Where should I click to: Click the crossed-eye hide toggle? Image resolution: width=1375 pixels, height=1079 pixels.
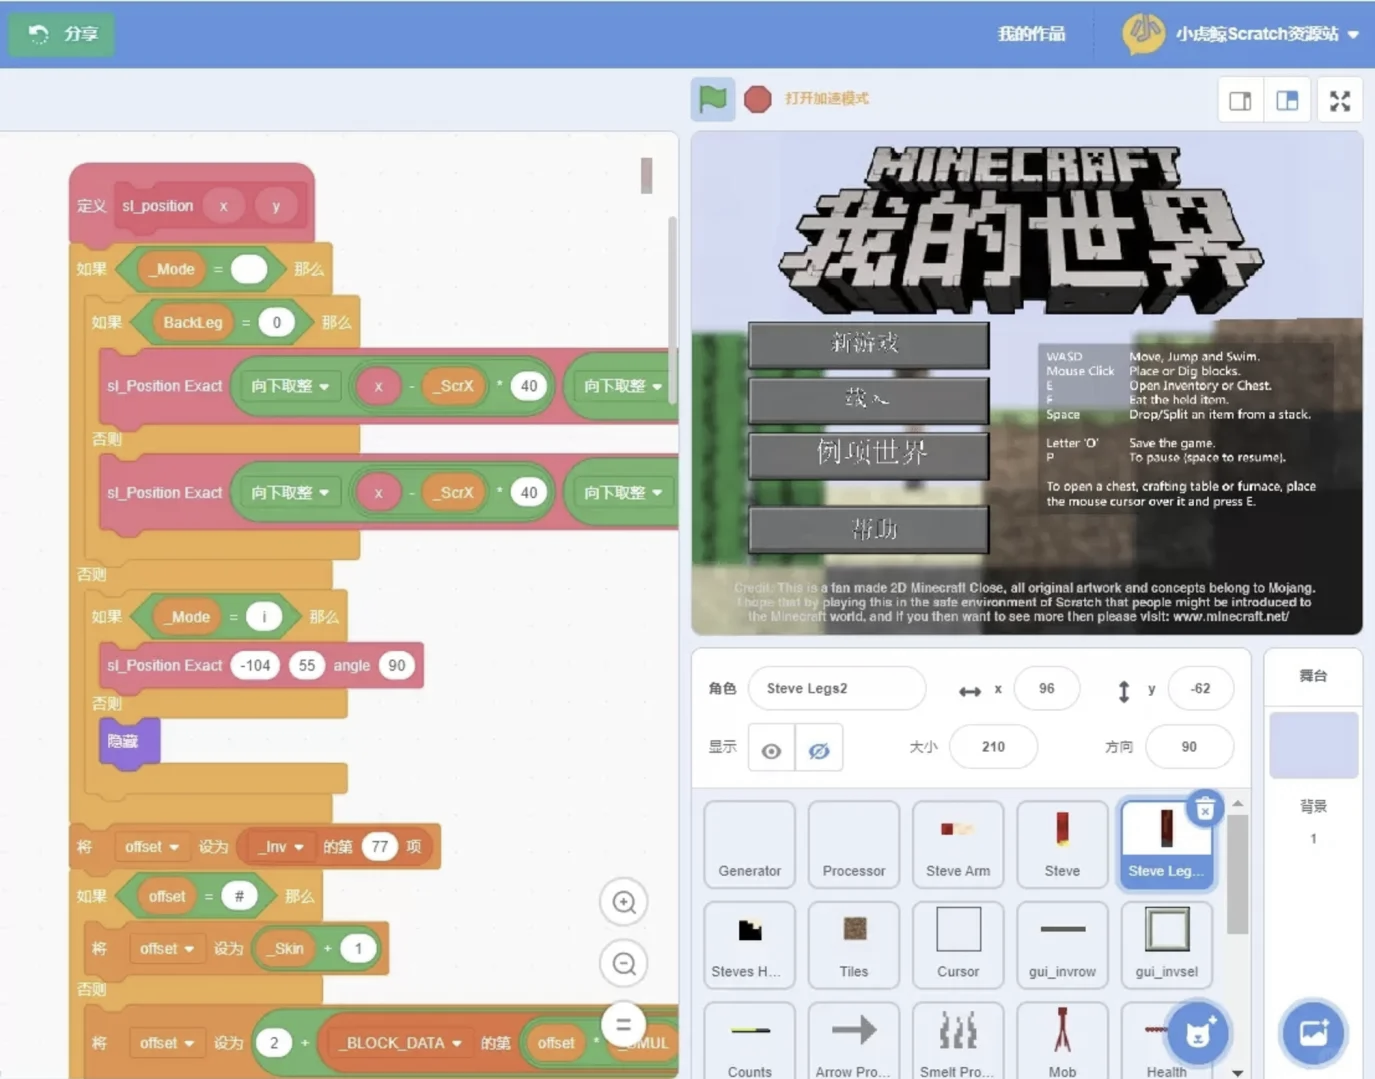[819, 747]
